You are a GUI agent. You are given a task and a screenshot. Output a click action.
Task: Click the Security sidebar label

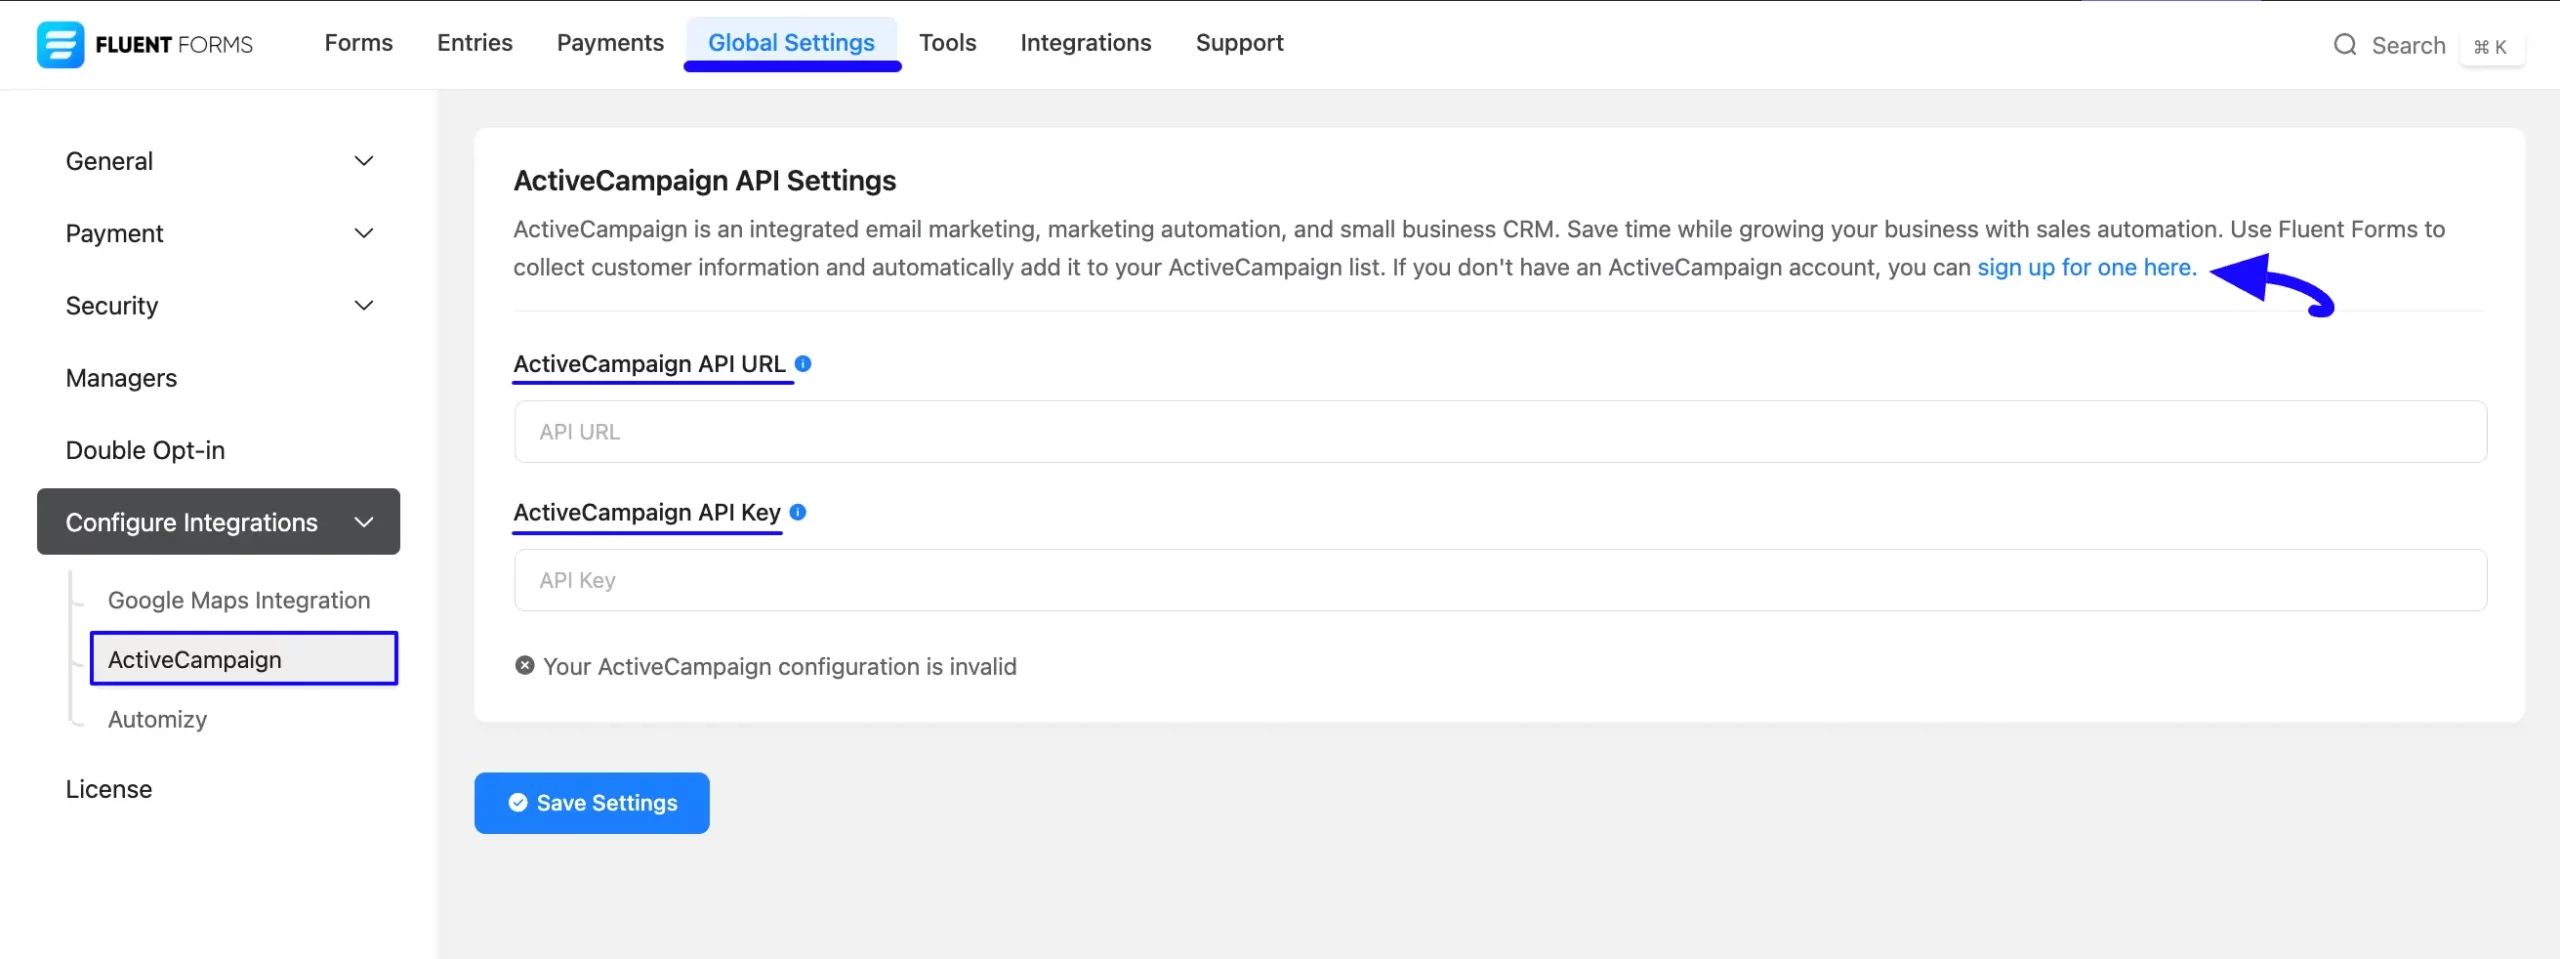pos(112,306)
